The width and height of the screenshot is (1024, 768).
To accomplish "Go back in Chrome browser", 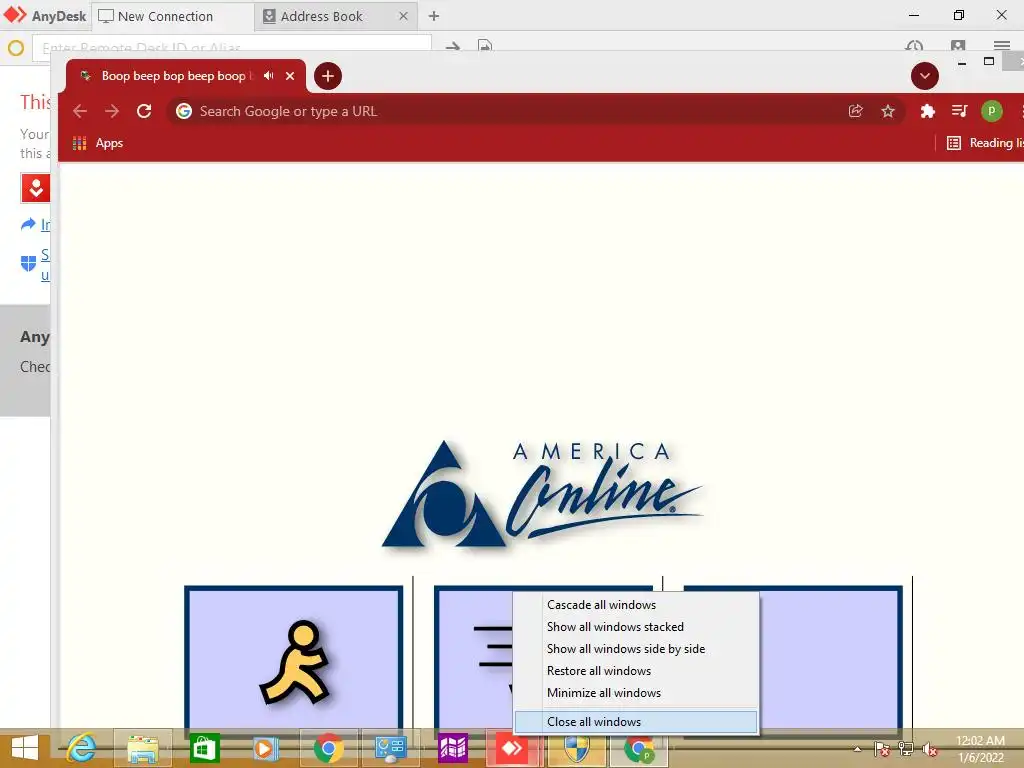I will (80, 111).
